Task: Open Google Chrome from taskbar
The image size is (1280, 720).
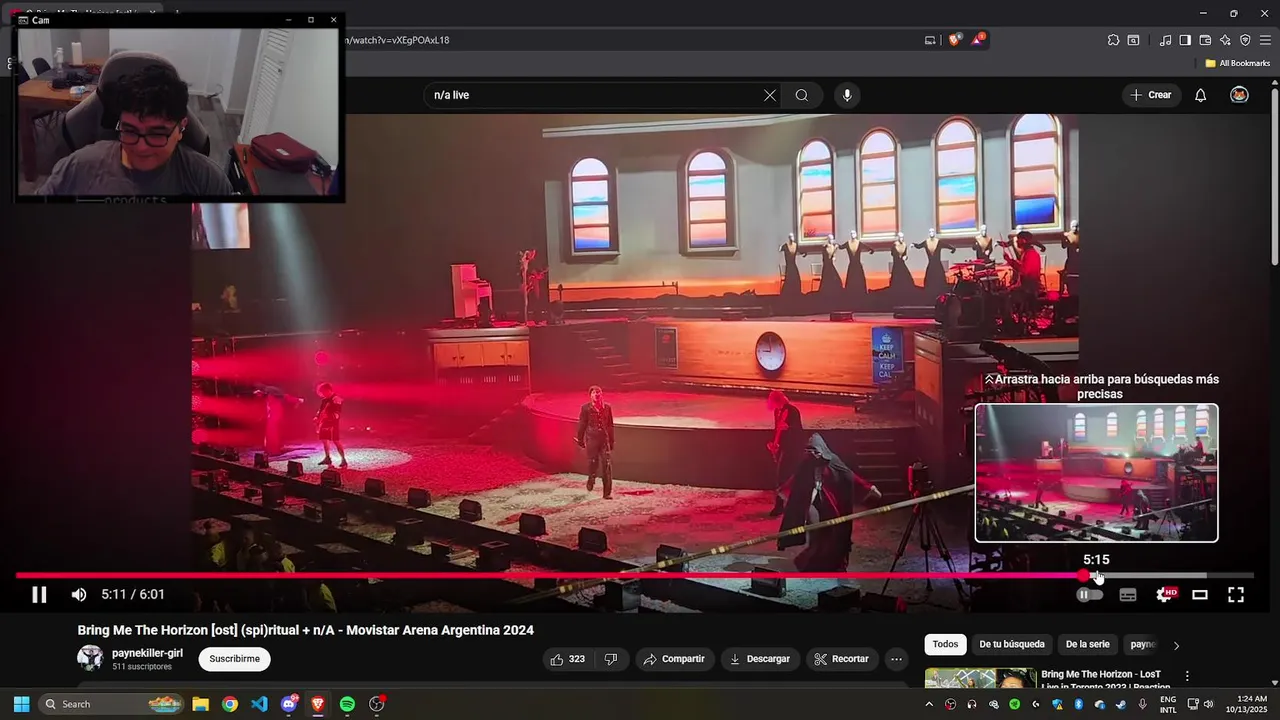Action: pyautogui.click(x=230, y=704)
